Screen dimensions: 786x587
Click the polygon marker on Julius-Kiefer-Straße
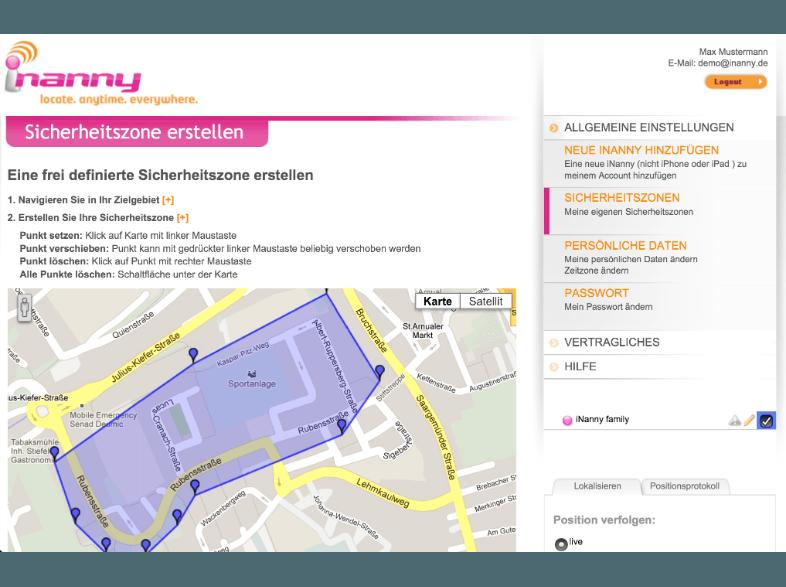(x=193, y=354)
